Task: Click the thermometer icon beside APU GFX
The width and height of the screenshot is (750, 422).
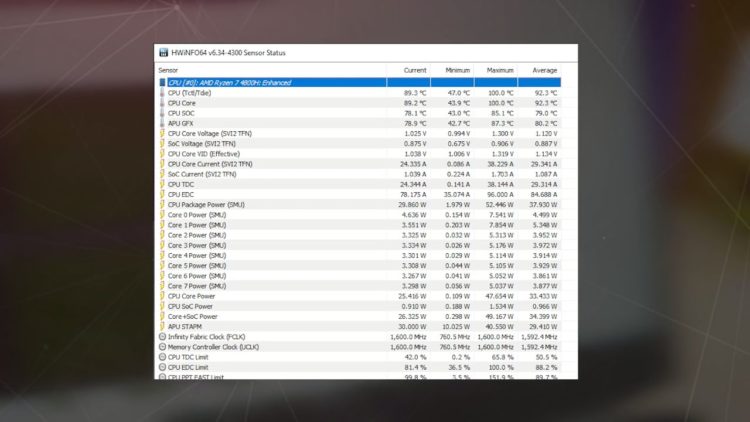Action: [162, 123]
